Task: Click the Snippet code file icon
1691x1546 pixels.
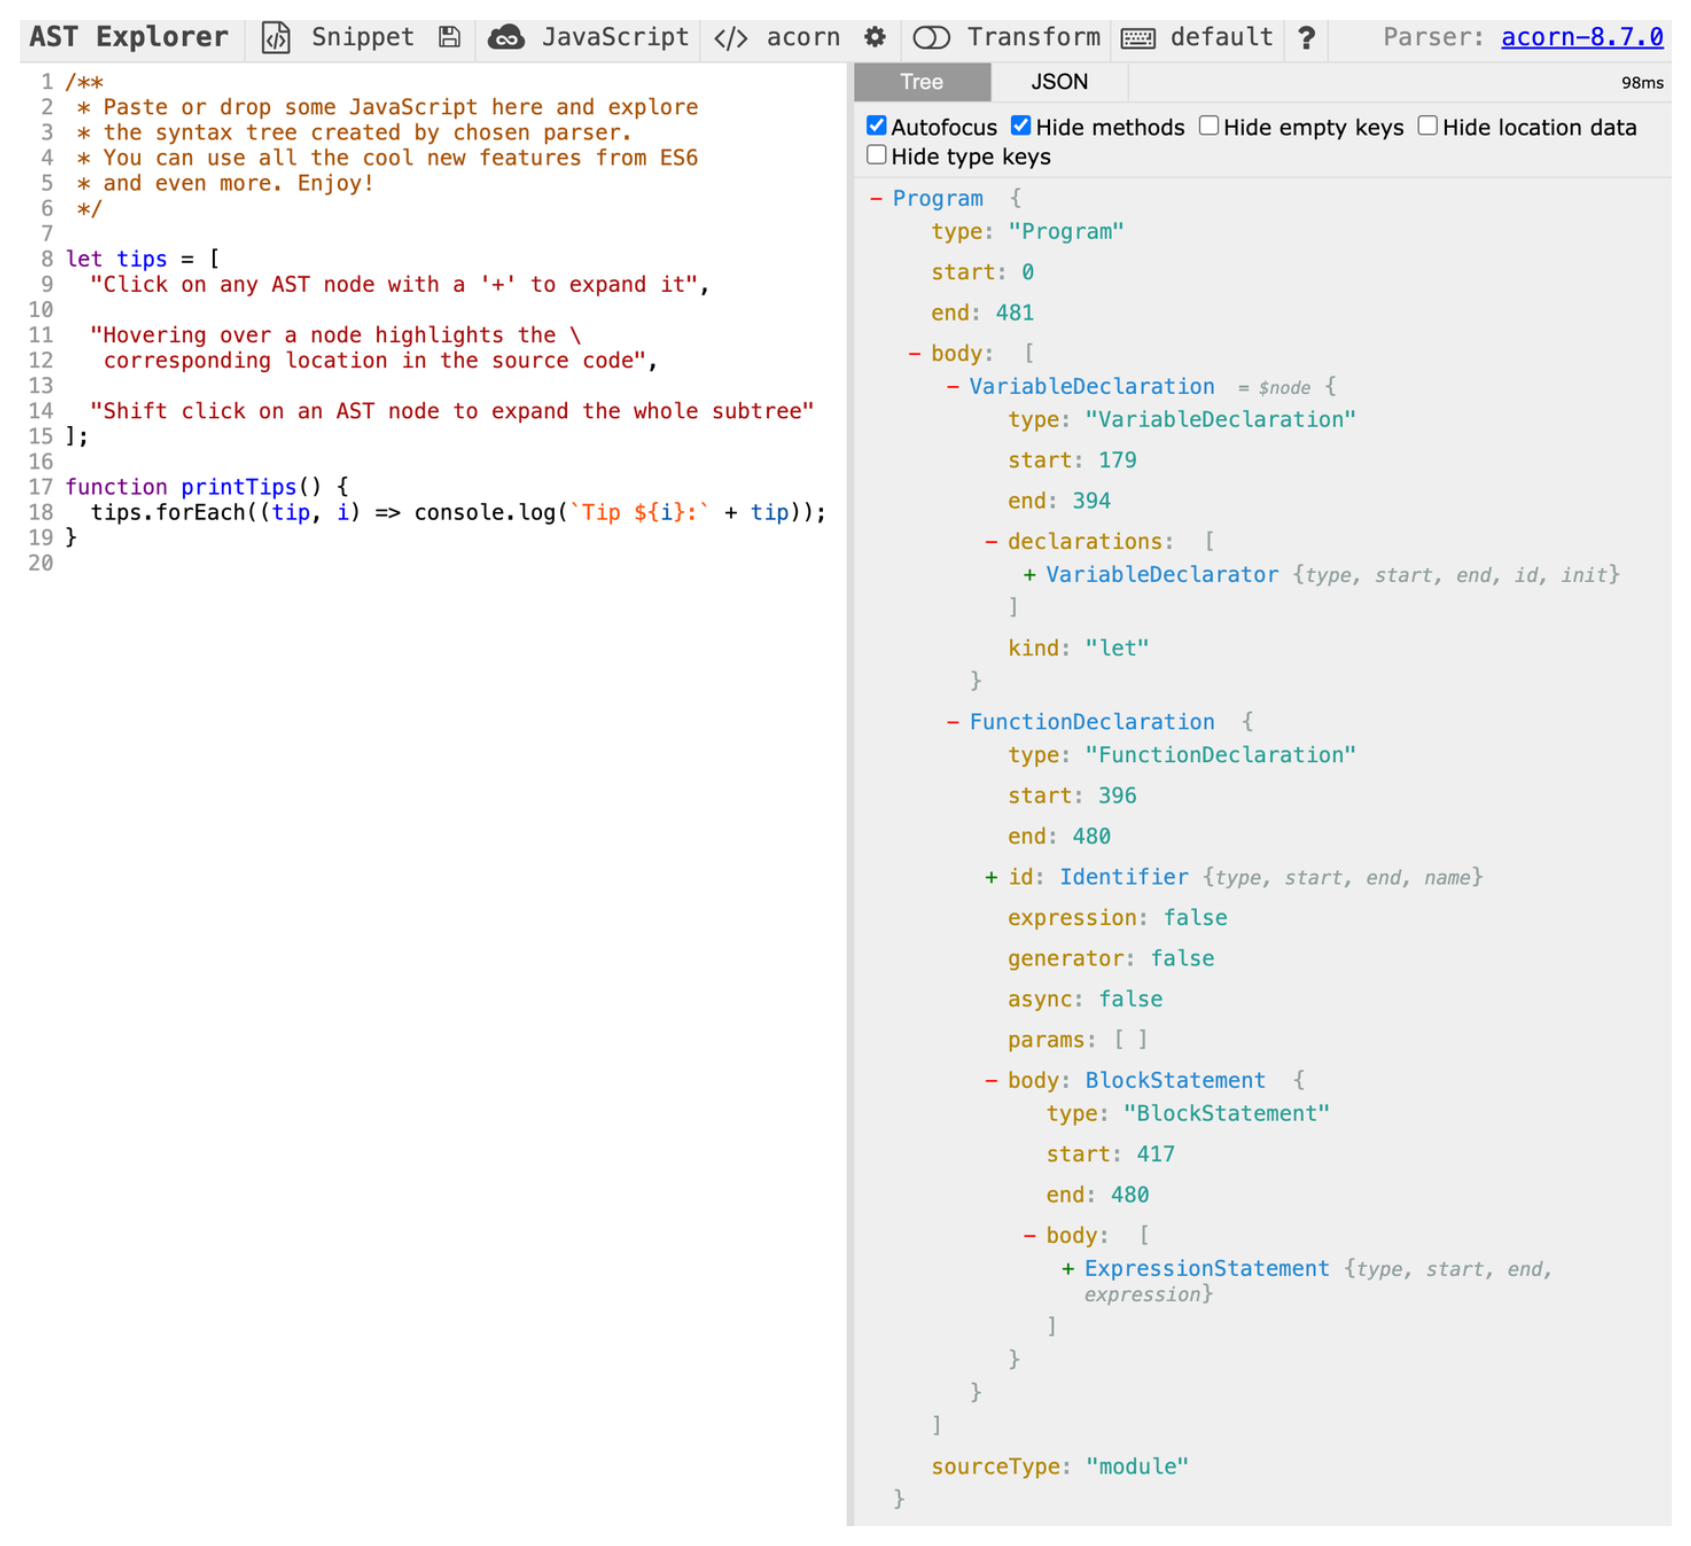Action: point(276,38)
